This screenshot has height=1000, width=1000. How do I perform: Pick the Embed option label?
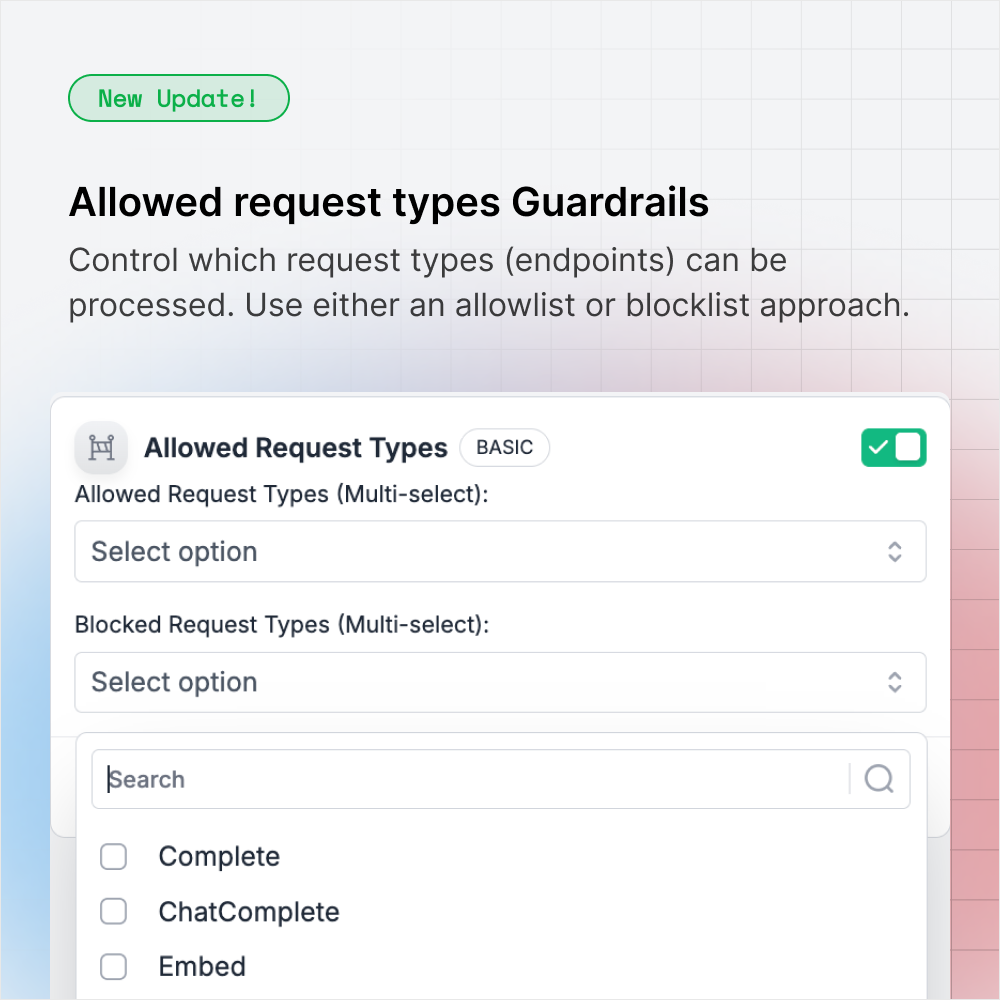(x=202, y=967)
